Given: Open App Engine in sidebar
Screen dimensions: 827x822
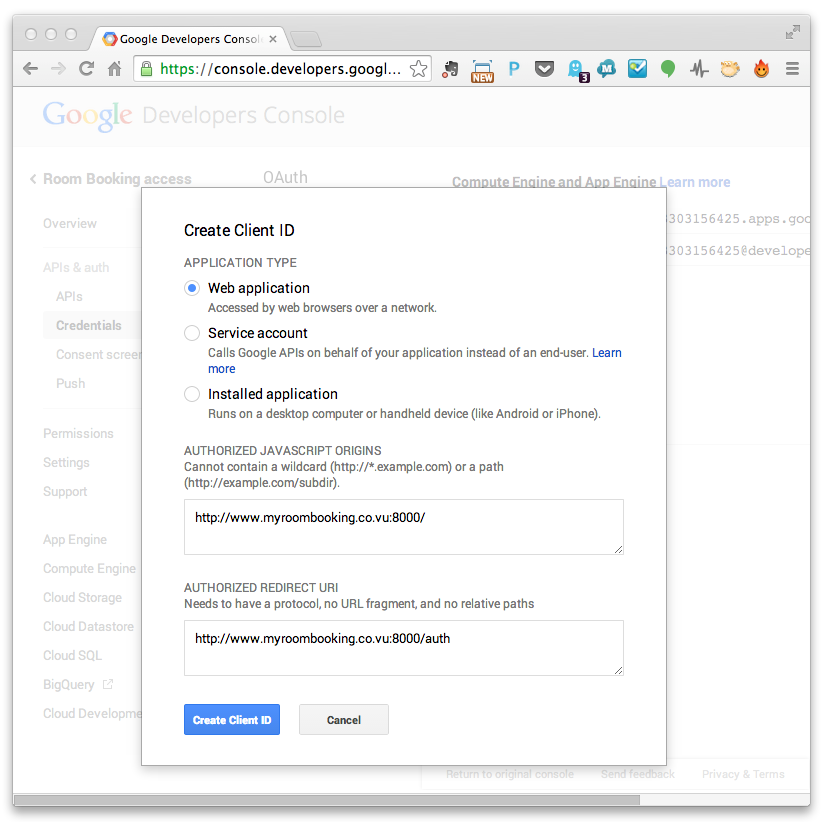Looking at the screenshot, I should click(75, 539).
